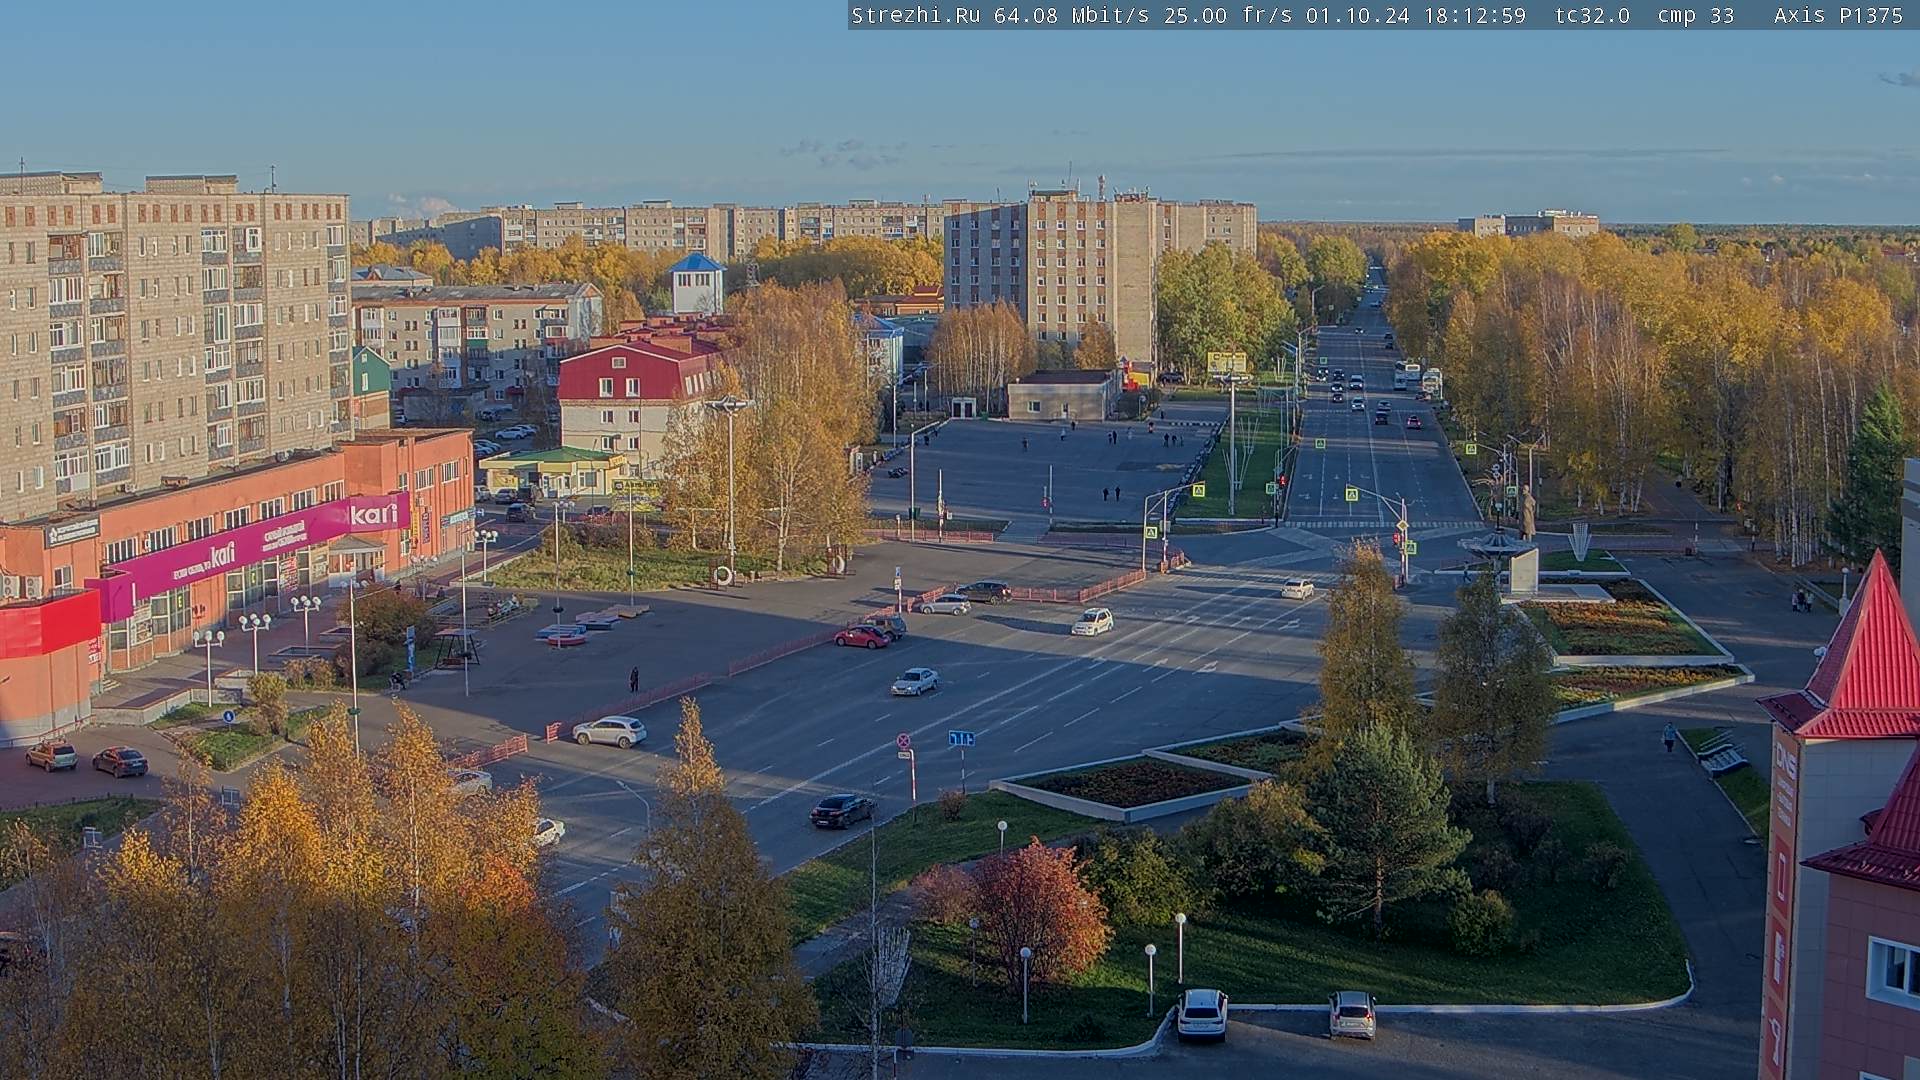This screenshot has width=1920, height=1080.
Task: Click the 25.00 fr/s frame rate value
Action: (x=1227, y=15)
